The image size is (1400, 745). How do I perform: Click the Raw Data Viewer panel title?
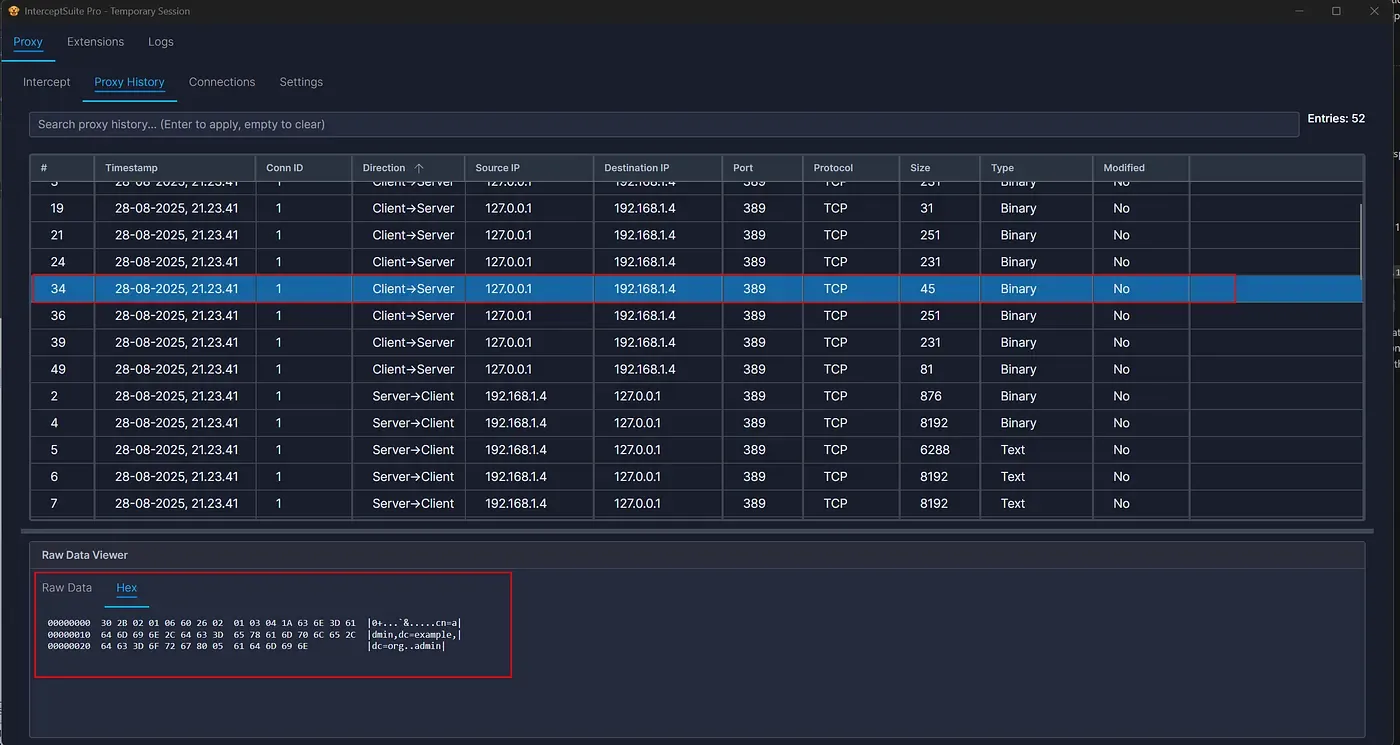(x=85, y=555)
